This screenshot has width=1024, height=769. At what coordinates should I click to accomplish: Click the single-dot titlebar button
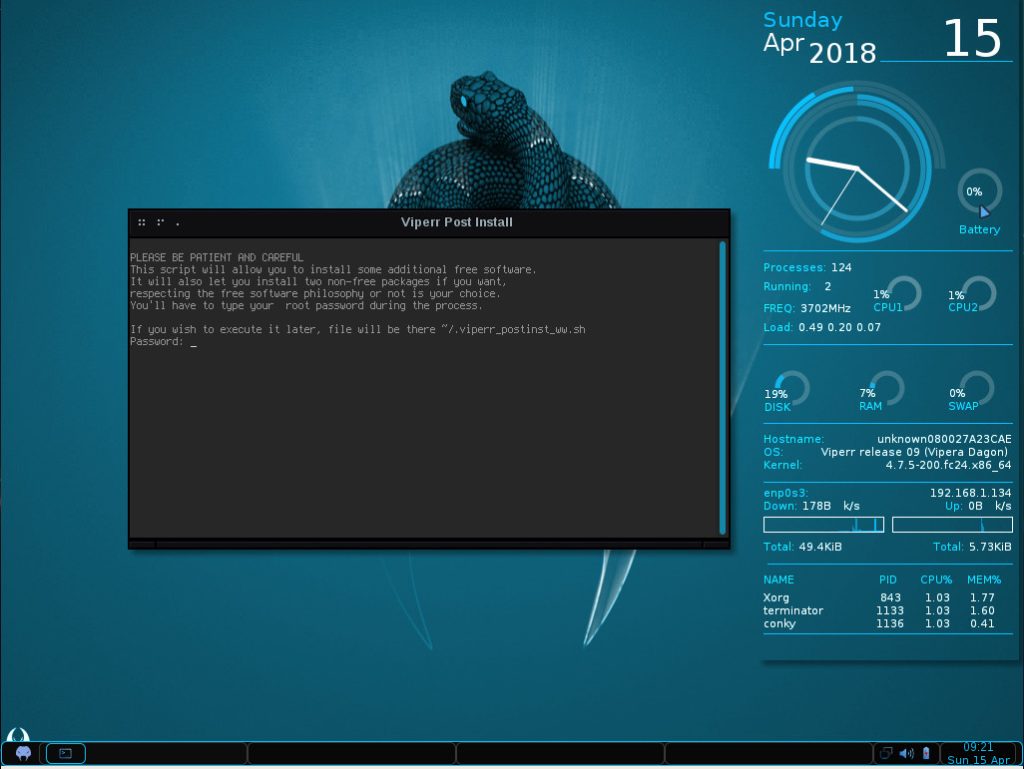(177, 223)
